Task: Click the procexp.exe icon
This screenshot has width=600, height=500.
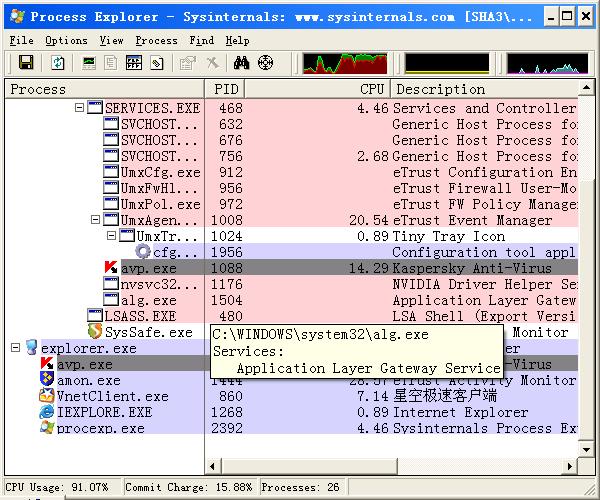Action: point(47,428)
